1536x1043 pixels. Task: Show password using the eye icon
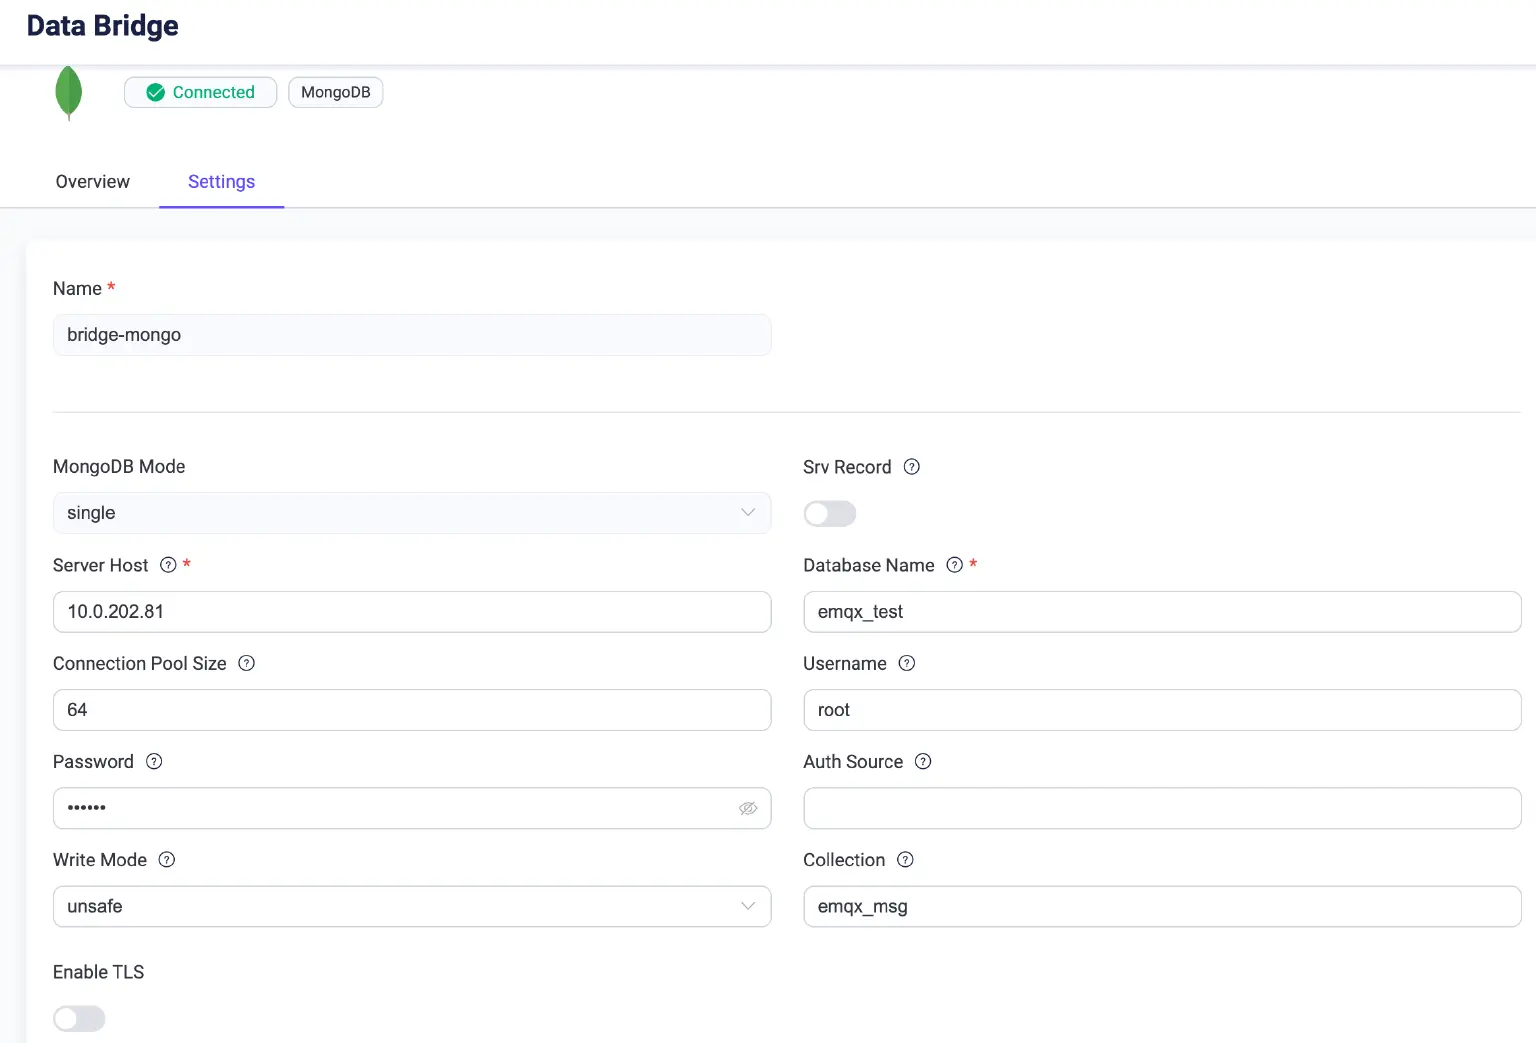coord(747,808)
